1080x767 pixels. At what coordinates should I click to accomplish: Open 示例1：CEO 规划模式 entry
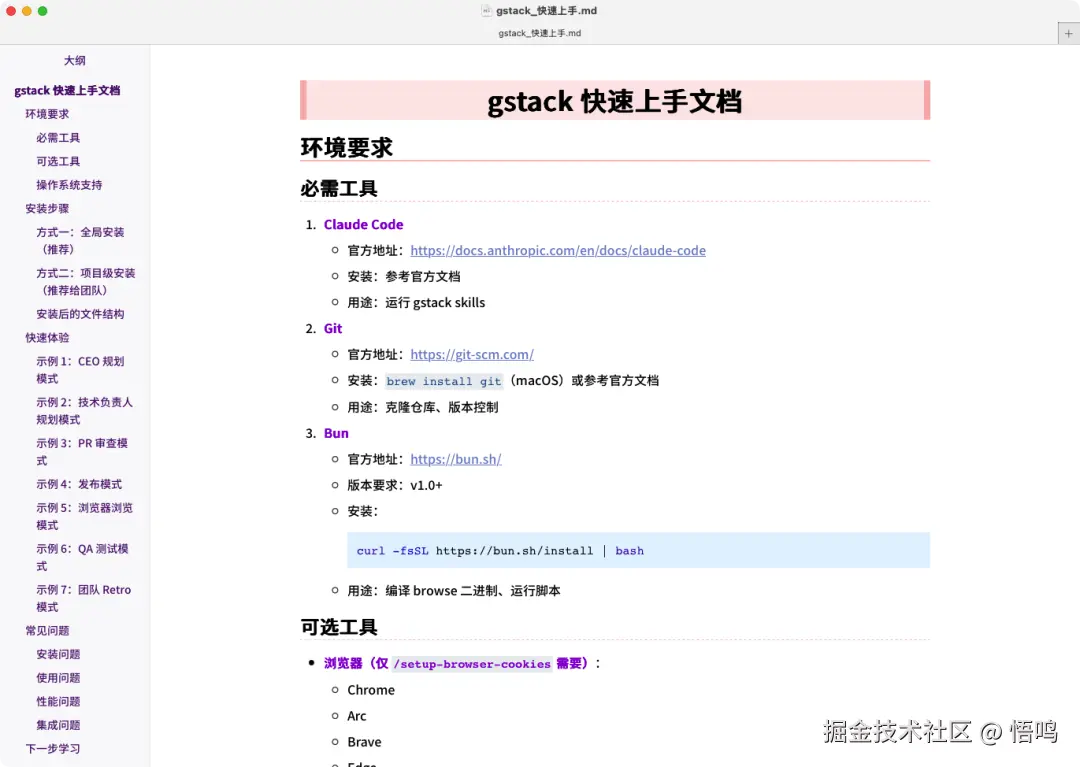(x=80, y=369)
